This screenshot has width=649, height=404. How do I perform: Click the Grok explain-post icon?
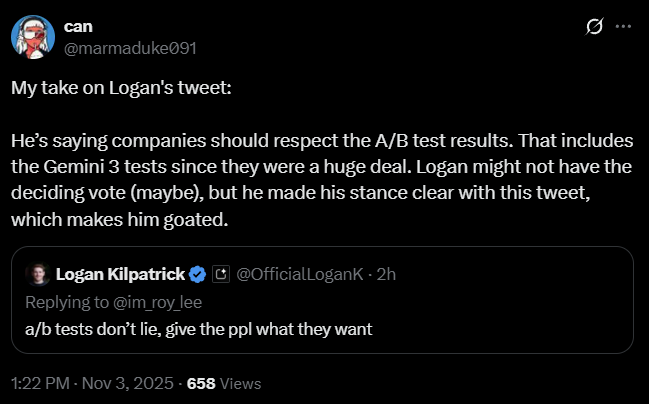594,27
